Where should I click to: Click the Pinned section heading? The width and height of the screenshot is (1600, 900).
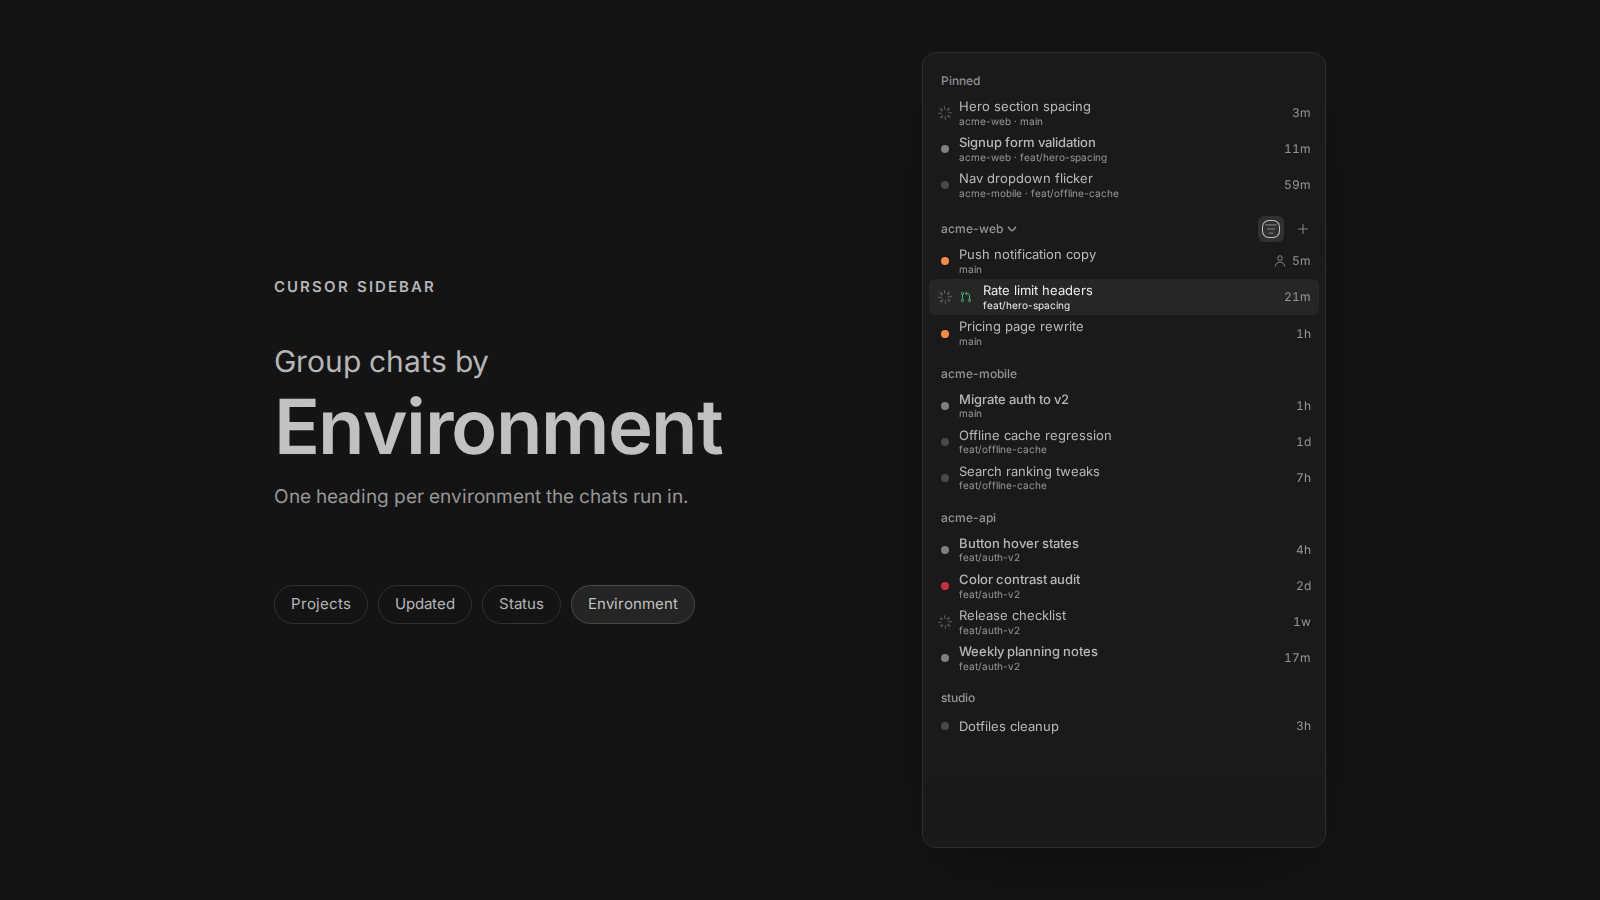pos(961,81)
